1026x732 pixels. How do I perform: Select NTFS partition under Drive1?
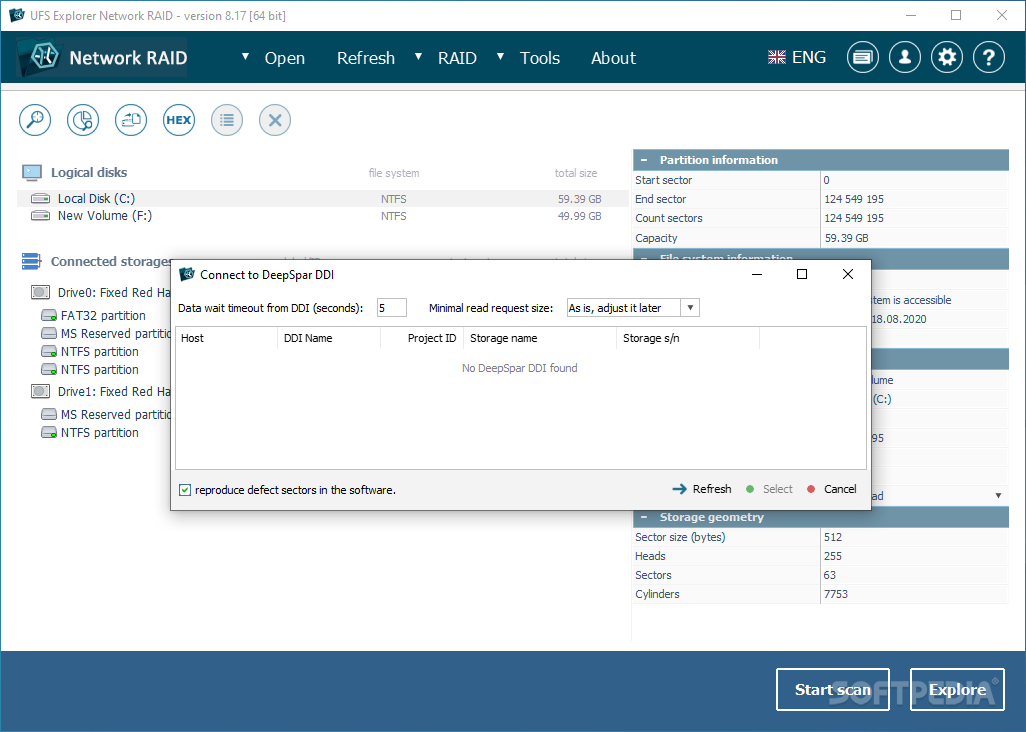[x=99, y=432]
